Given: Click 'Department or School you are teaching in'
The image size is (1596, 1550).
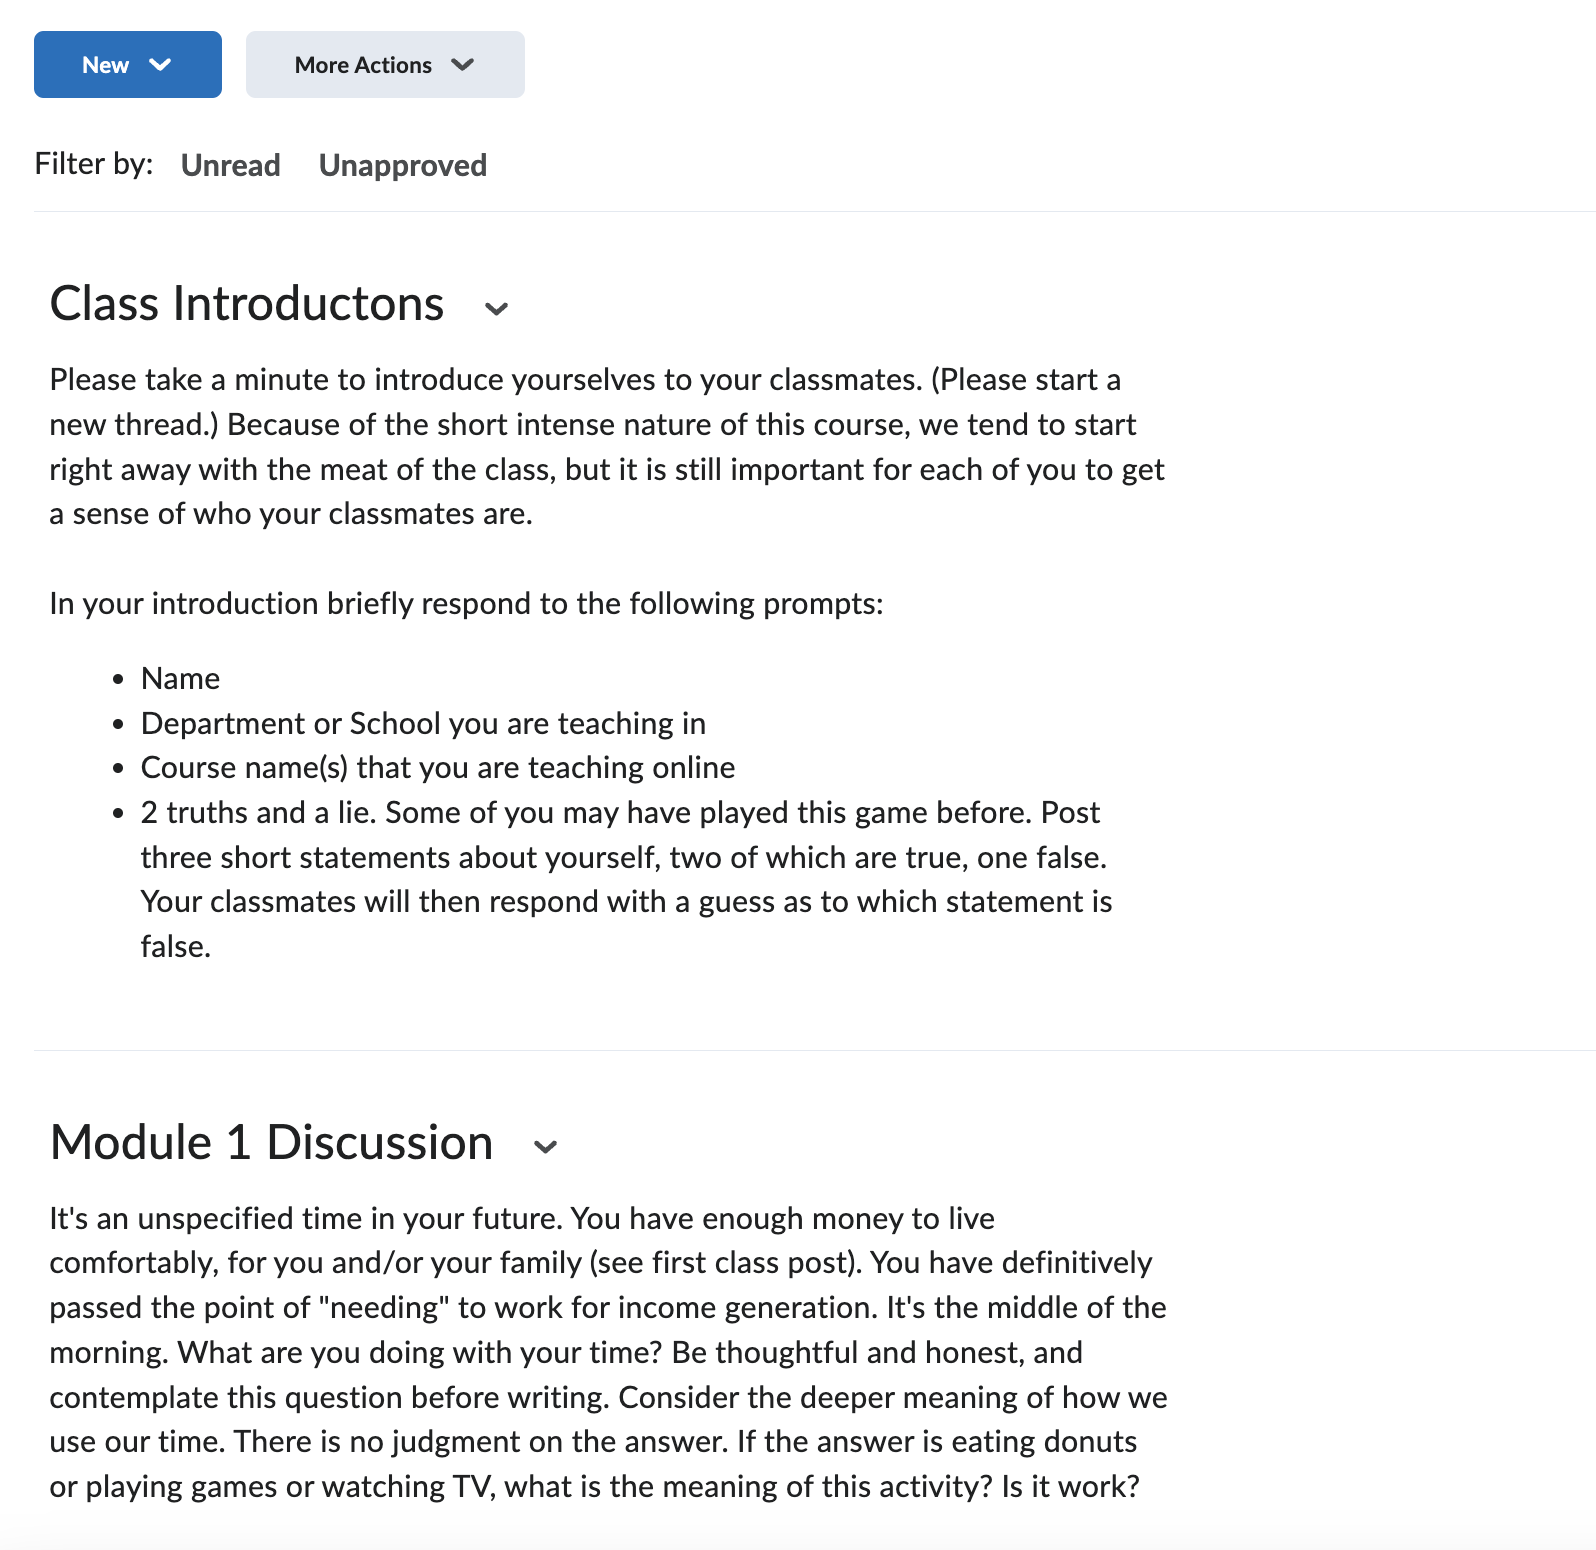Looking at the screenshot, I should [423, 723].
